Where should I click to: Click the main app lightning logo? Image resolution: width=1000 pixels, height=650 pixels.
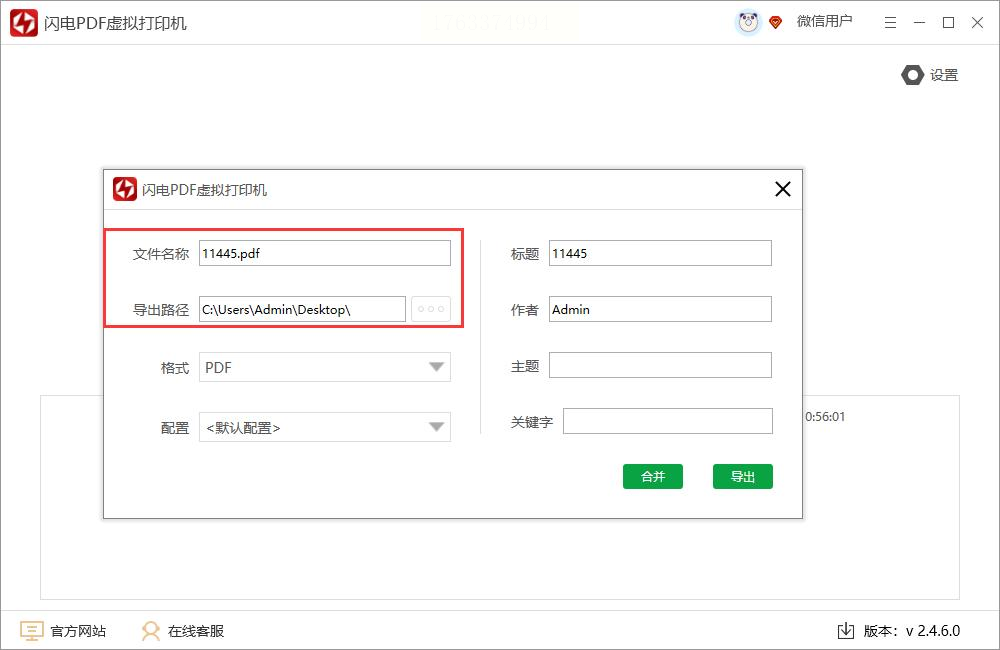(24, 23)
